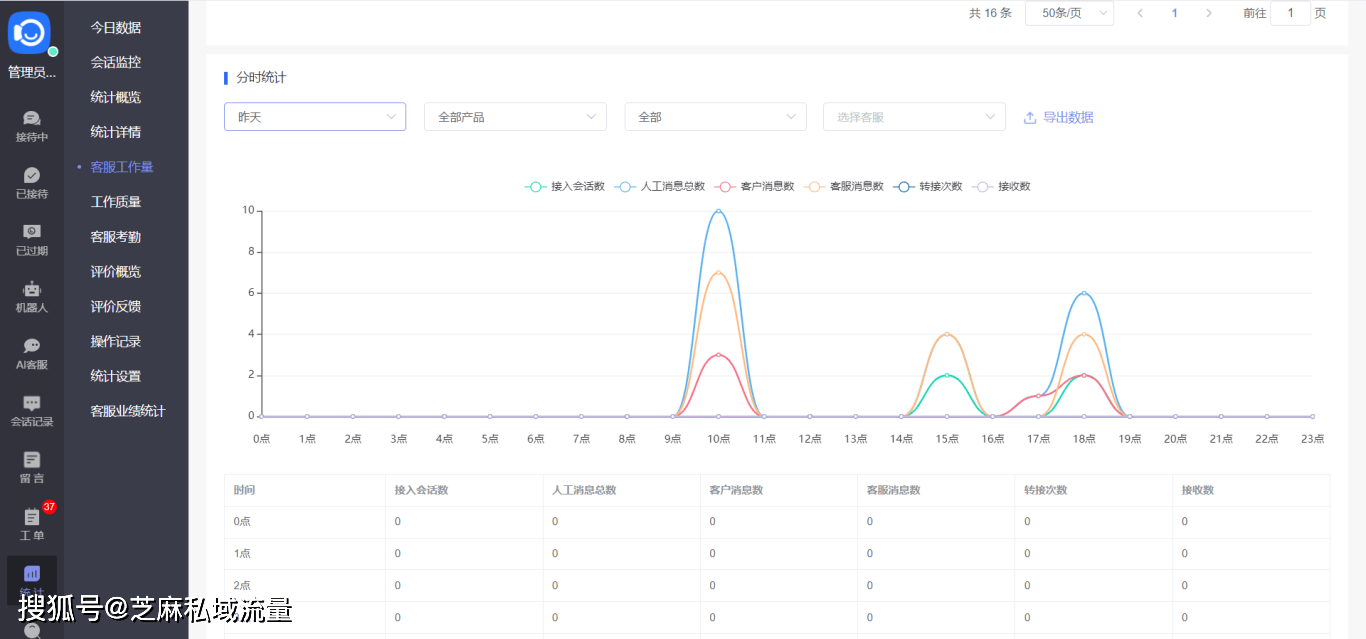Toggle 客户消息数 legend entry
1366x639 pixels.
click(755, 187)
